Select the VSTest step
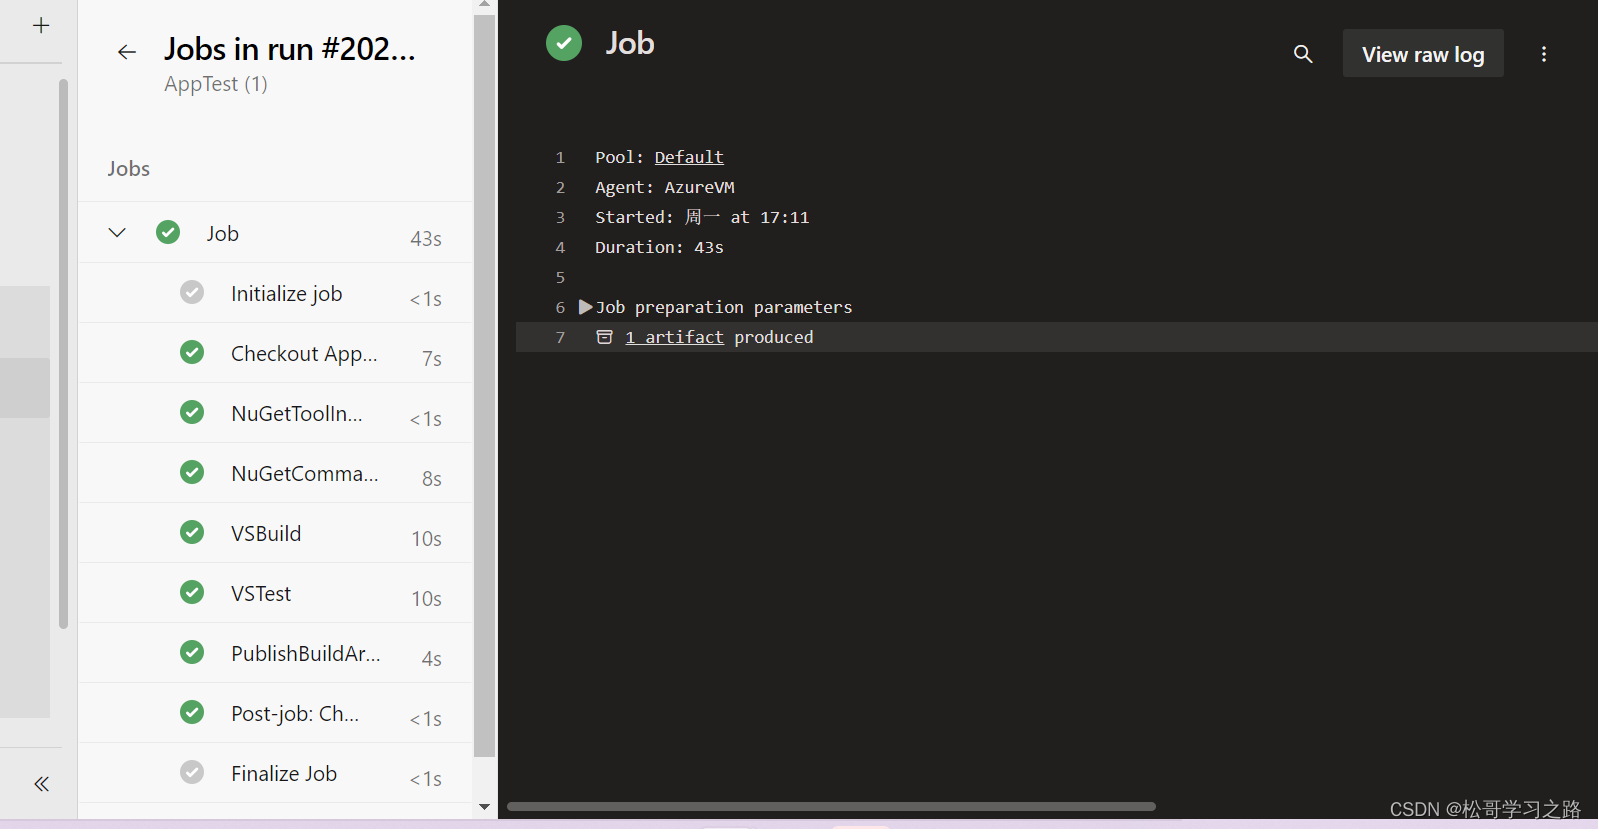This screenshot has width=1598, height=829. (275, 593)
